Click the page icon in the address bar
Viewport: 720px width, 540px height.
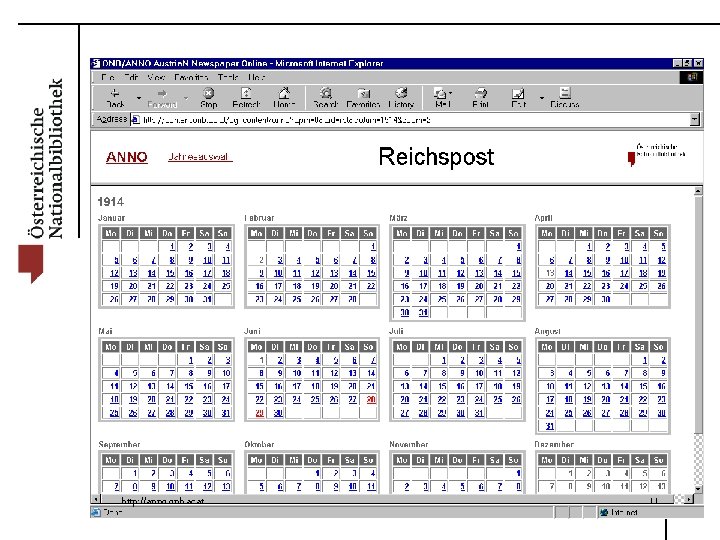(x=135, y=120)
